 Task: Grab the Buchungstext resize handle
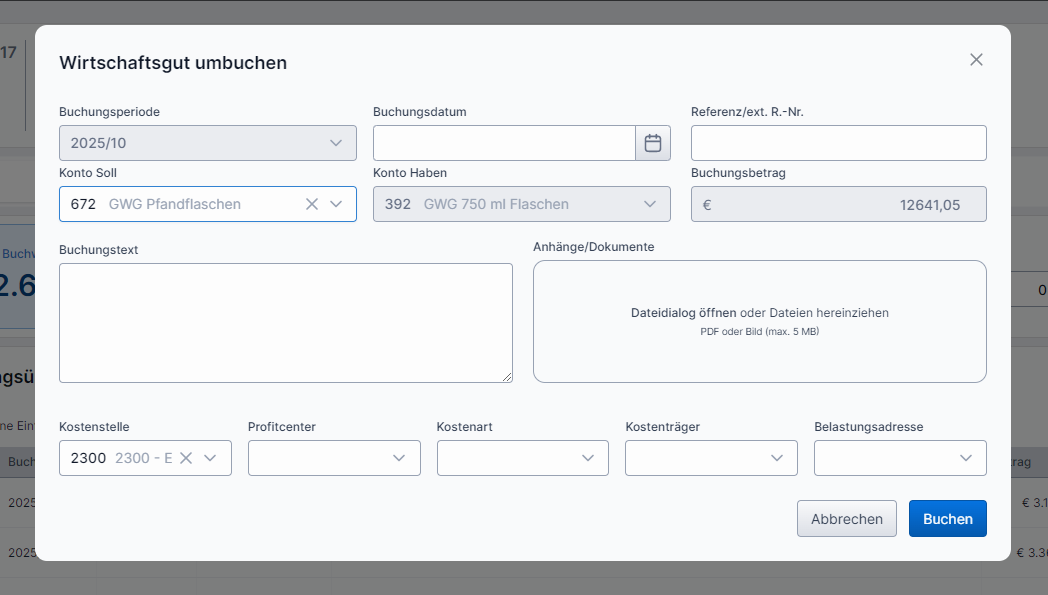[x=507, y=377]
